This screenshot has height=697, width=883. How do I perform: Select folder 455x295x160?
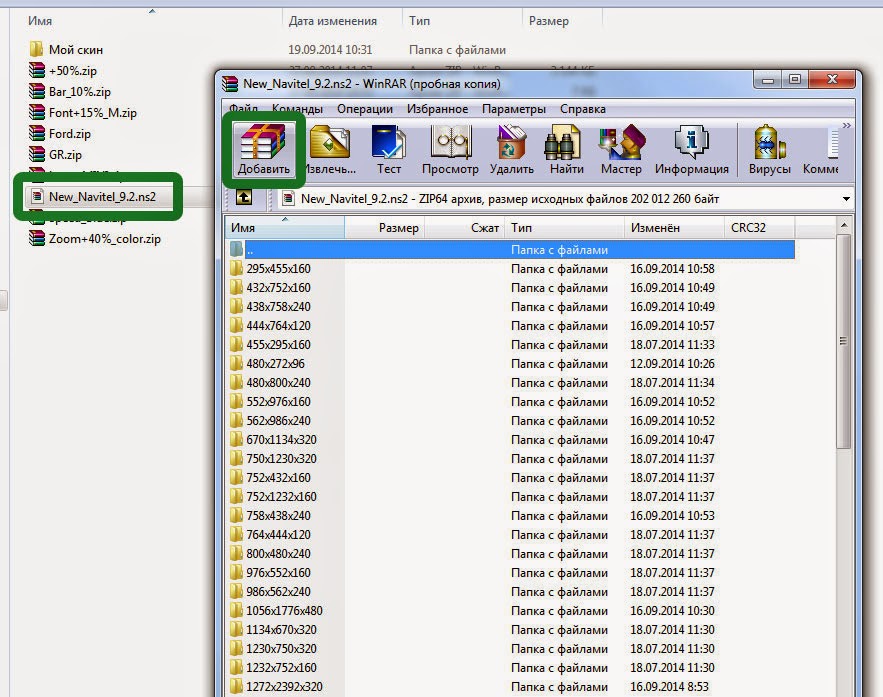pyautogui.click(x=278, y=345)
